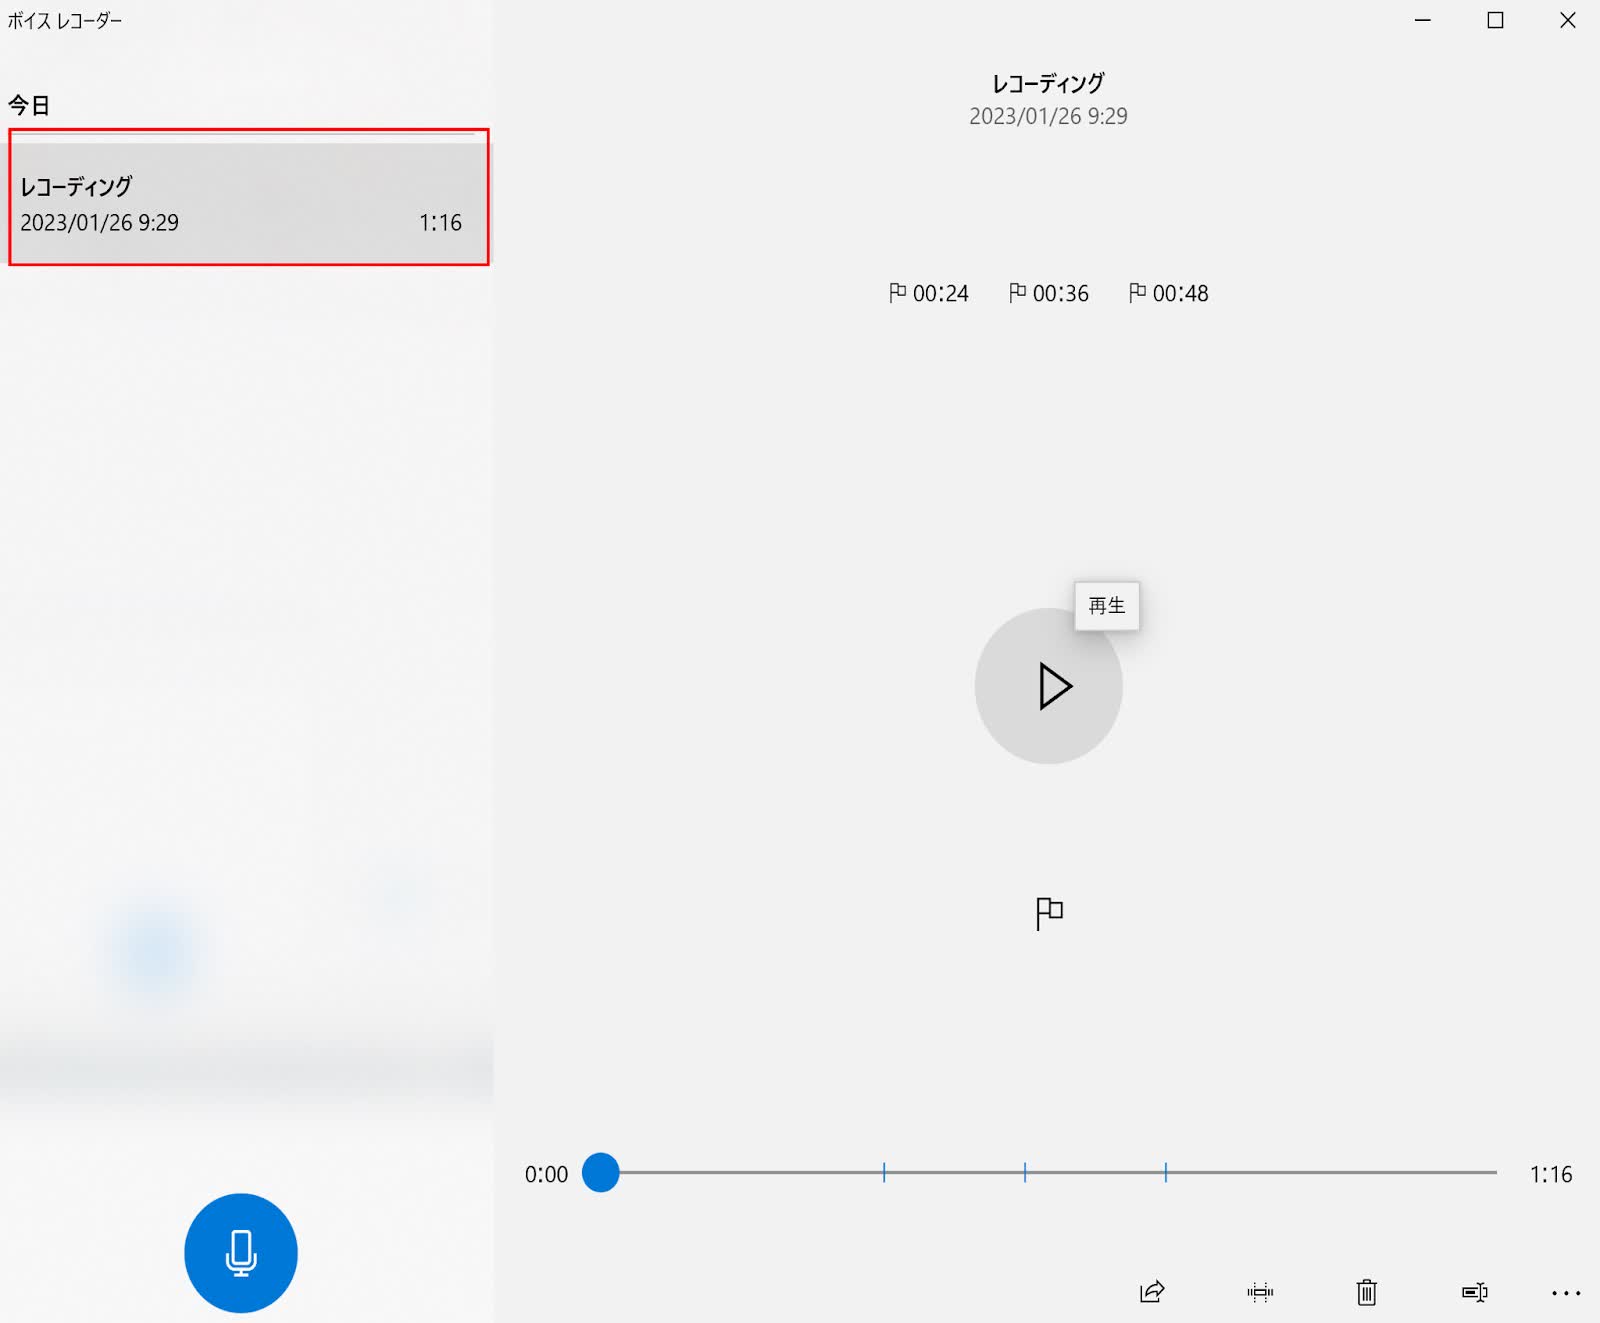Select the レコーディング item in the list
Screen dimensions: 1600x1323
pyautogui.click(x=249, y=203)
